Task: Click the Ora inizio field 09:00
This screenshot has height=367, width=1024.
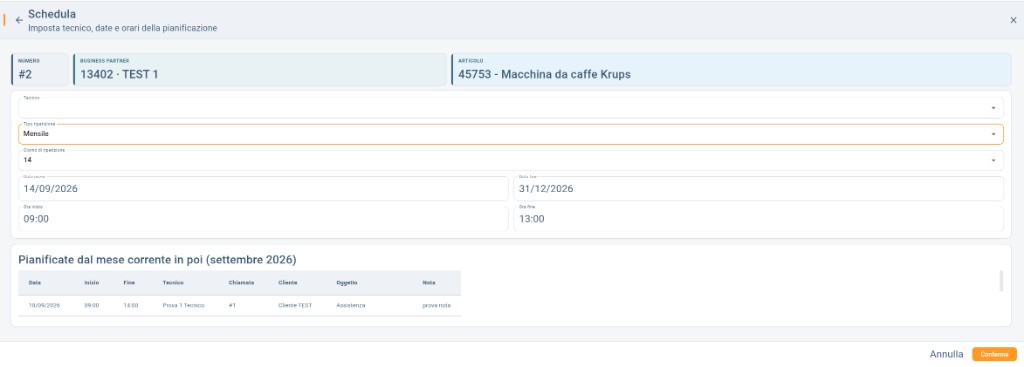Action: [x=263, y=219]
